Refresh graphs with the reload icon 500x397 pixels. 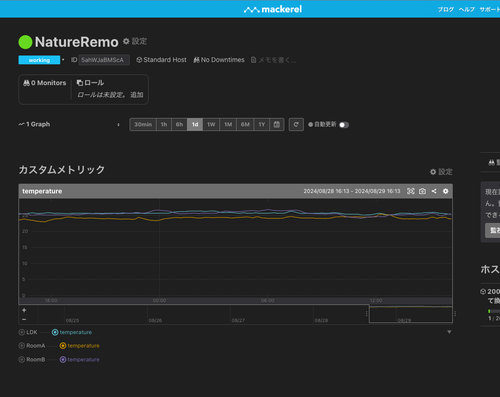pyautogui.click(x=296, y=124)
